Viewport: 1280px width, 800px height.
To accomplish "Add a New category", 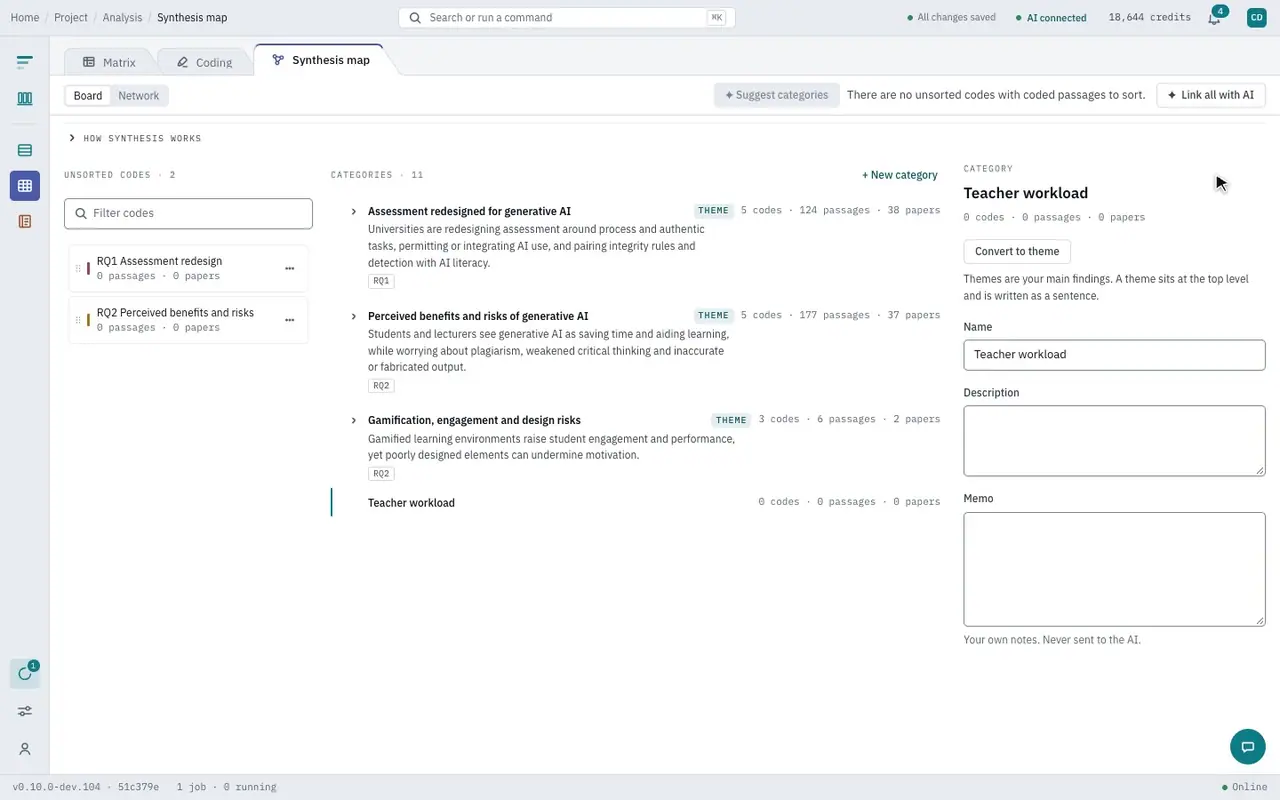I will click(900, 175).
